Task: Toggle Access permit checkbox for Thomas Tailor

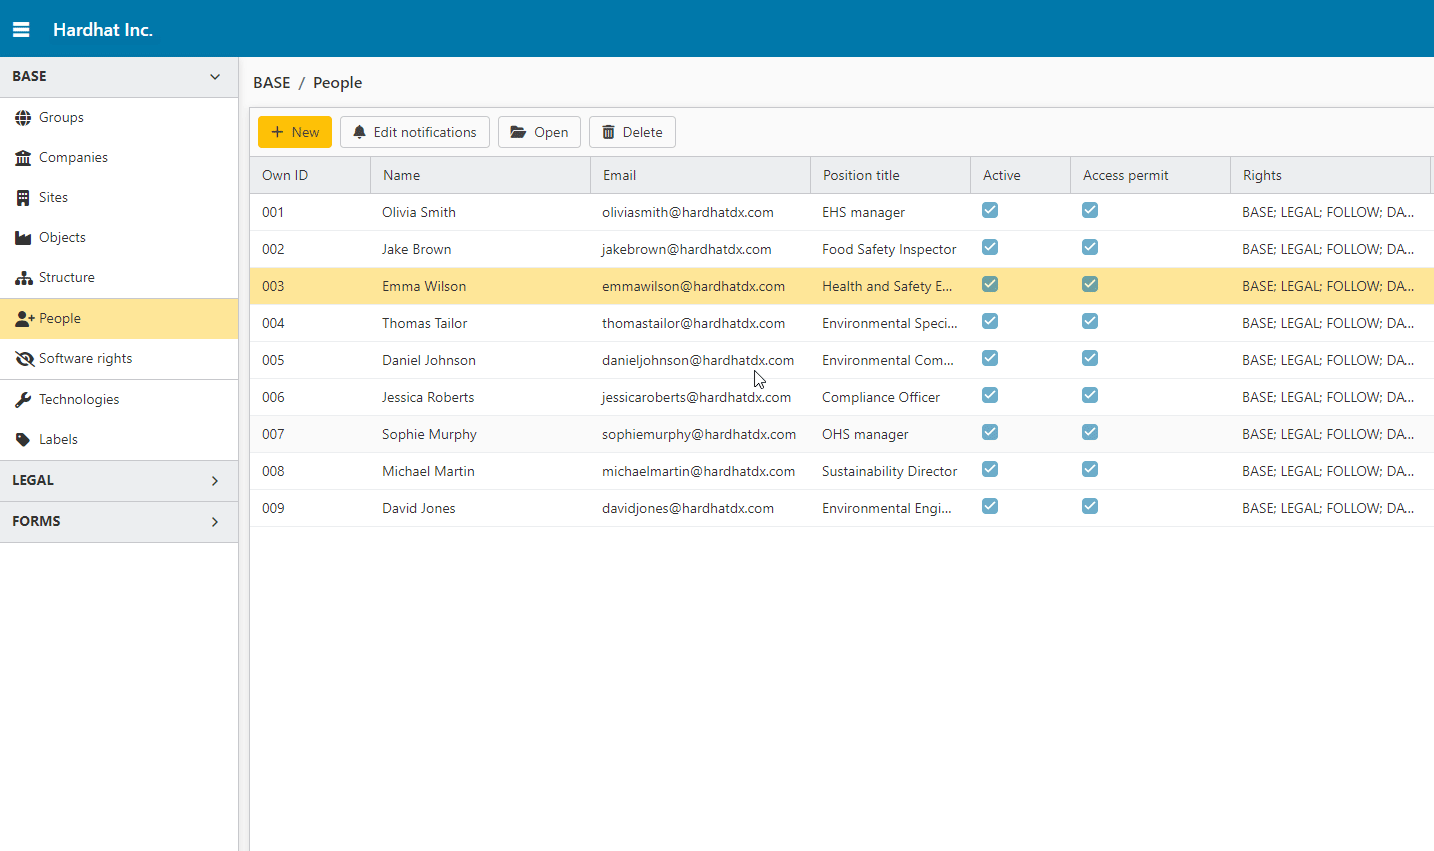Action: coord(1090,321)
